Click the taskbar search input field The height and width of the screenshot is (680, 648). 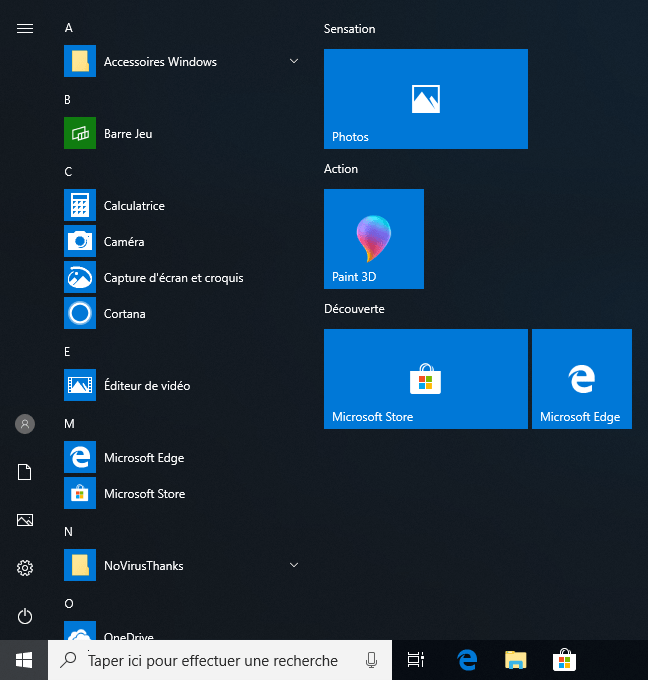pos(220,660)
